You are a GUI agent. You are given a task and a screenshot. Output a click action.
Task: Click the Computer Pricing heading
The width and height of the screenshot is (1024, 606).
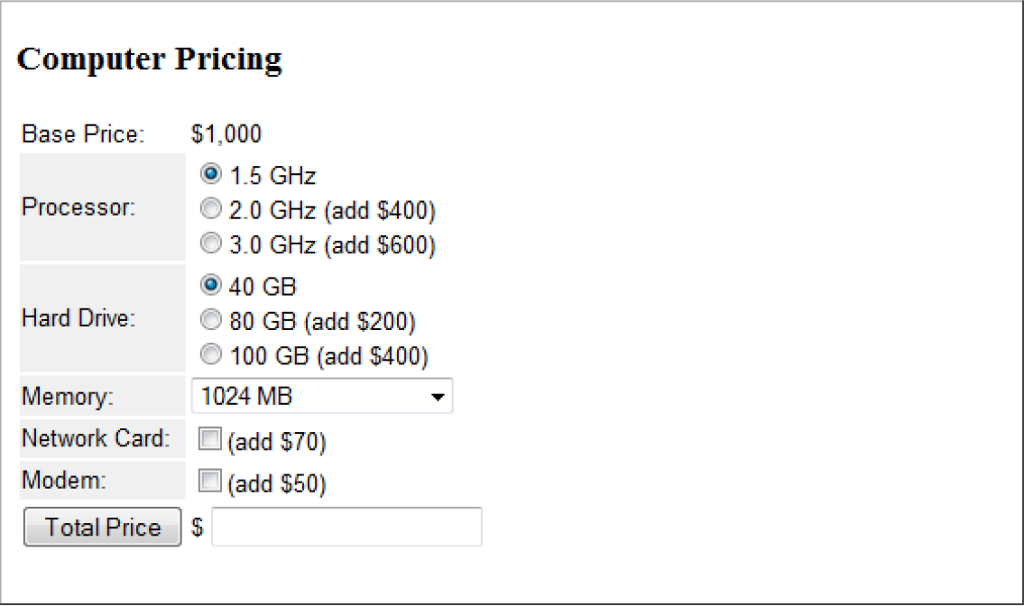150,59
